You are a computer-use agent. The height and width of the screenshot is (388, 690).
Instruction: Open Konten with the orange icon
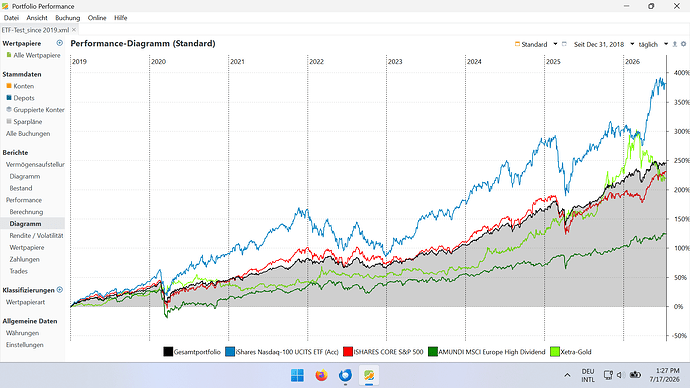(20, 86)
